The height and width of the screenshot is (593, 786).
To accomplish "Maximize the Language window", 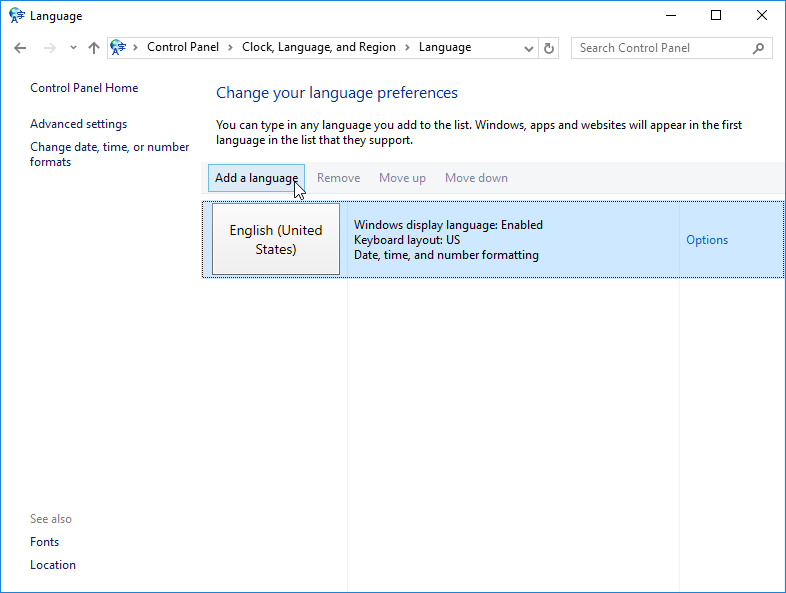I will point(716,15).
